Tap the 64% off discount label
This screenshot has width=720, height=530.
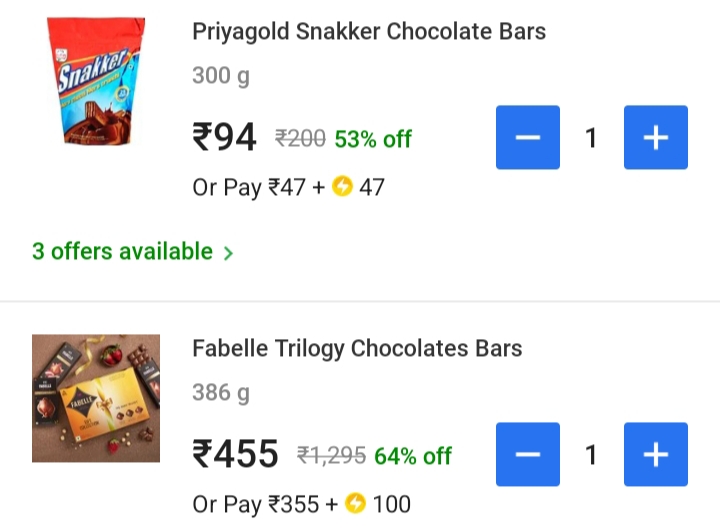tap(413, 456)
